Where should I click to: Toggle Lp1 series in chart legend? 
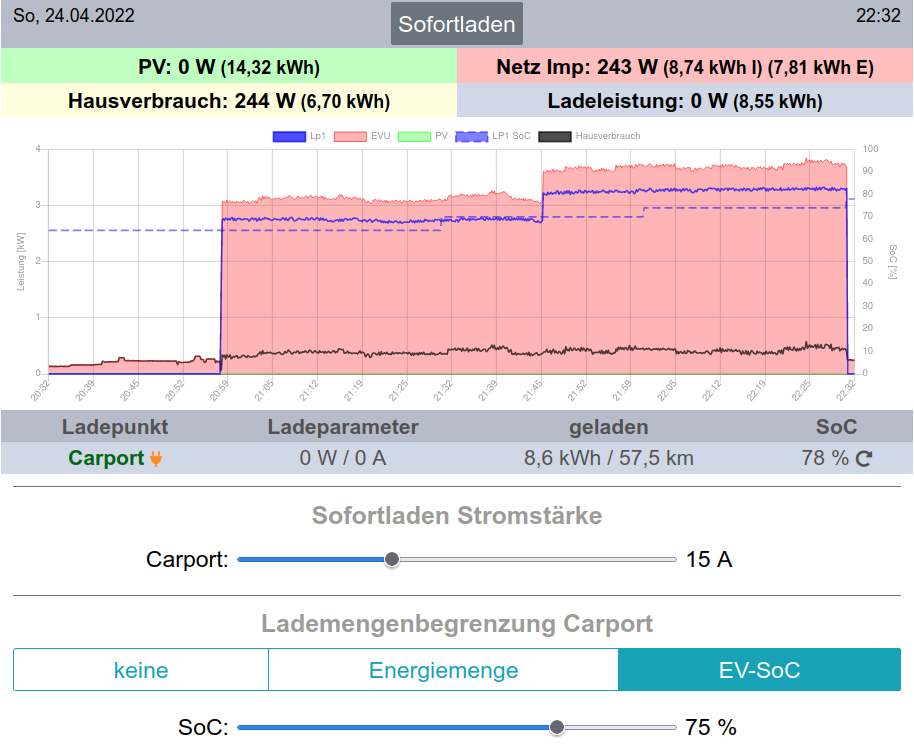click(x=300, y=136)
